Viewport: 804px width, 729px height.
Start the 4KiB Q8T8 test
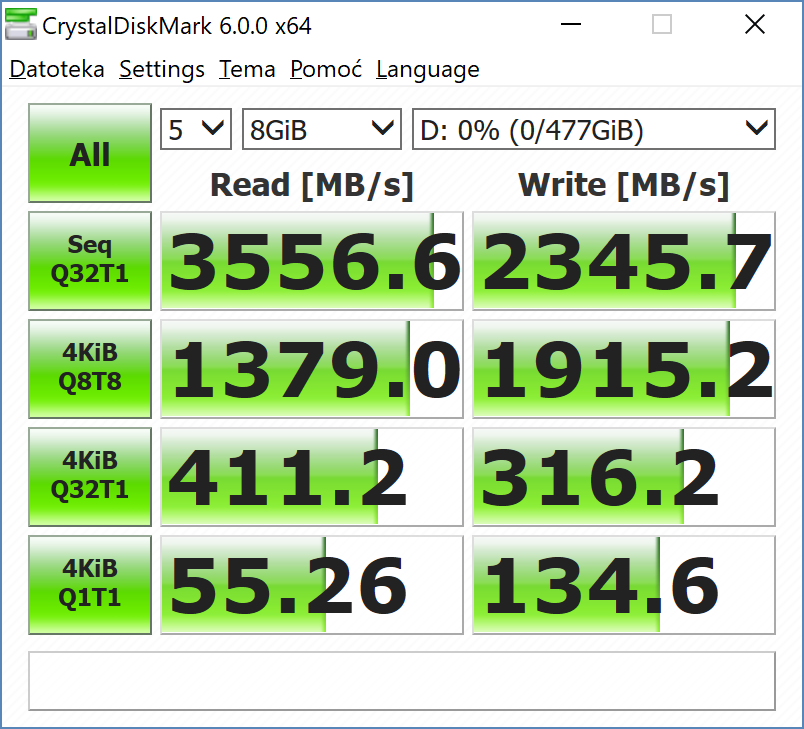pos(90,369)
